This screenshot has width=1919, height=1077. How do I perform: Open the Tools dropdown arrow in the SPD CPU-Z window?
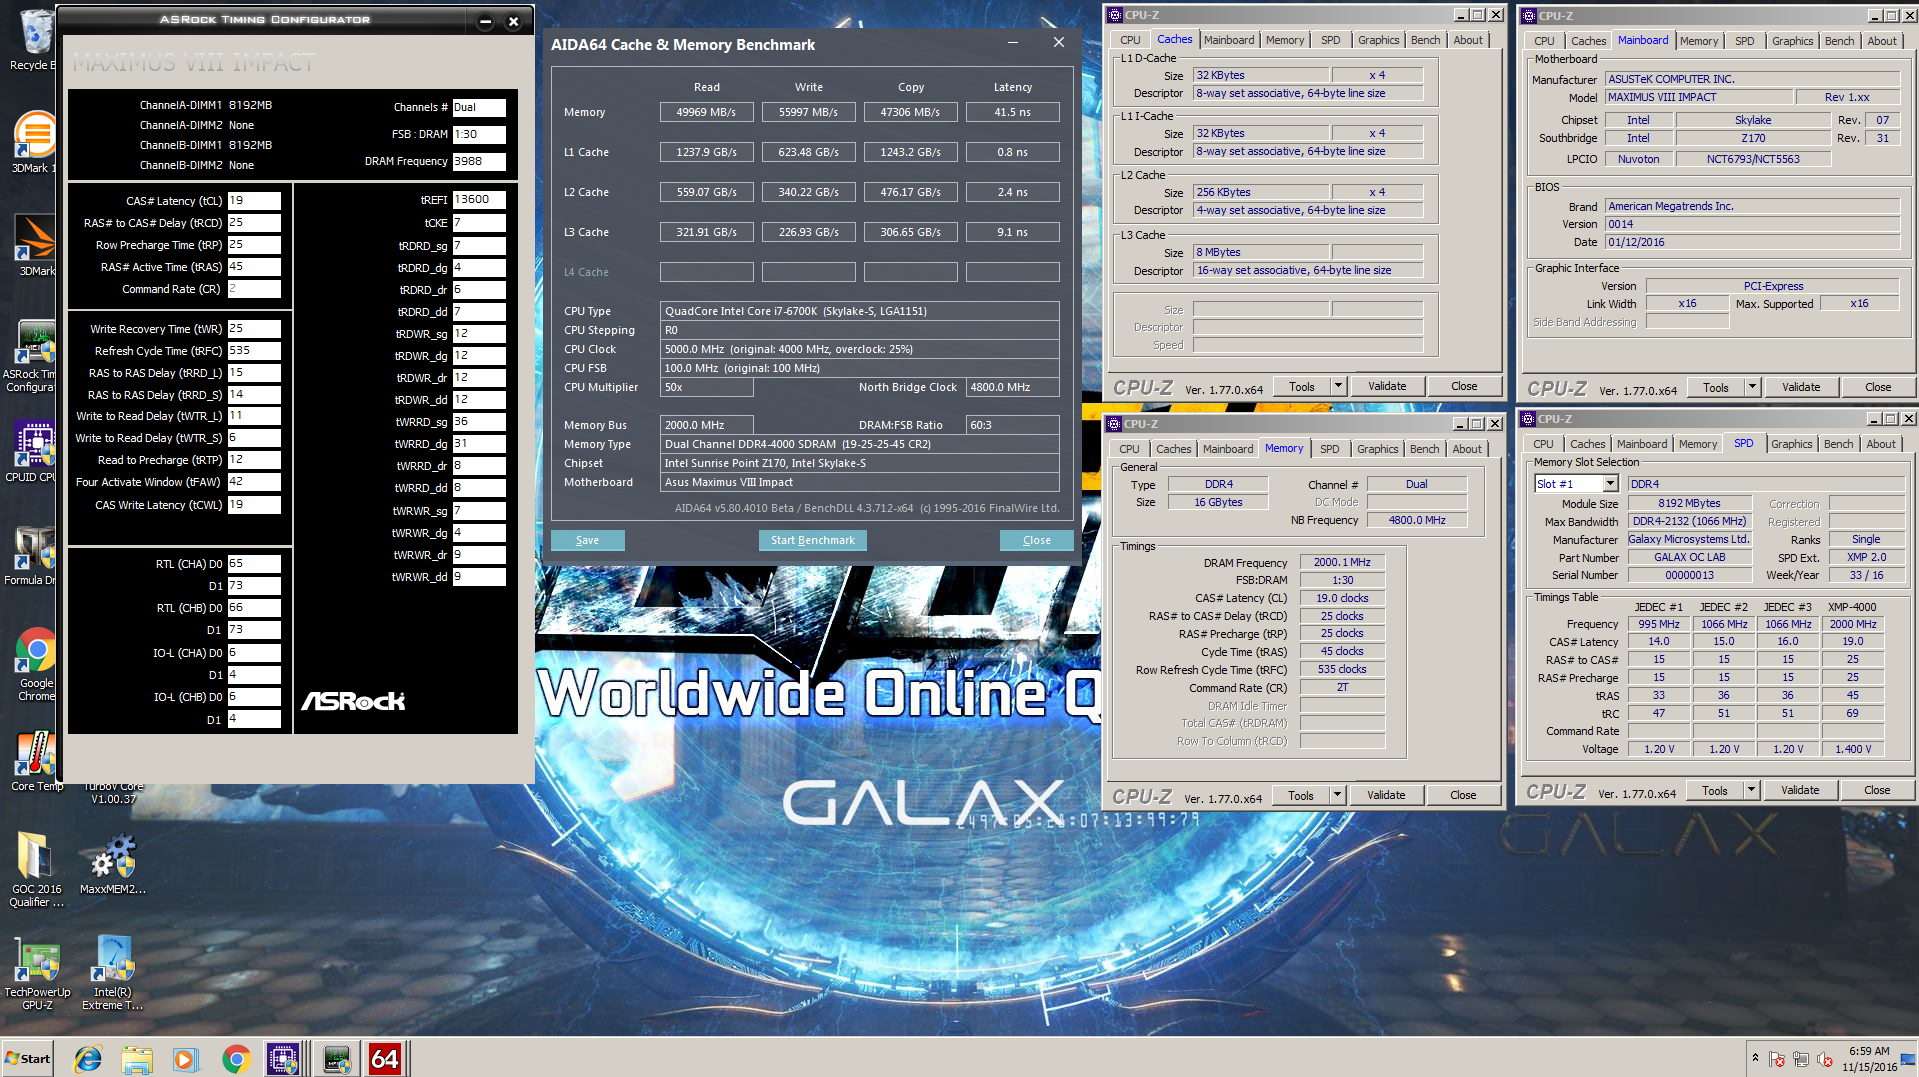(x=1751, y=790)
